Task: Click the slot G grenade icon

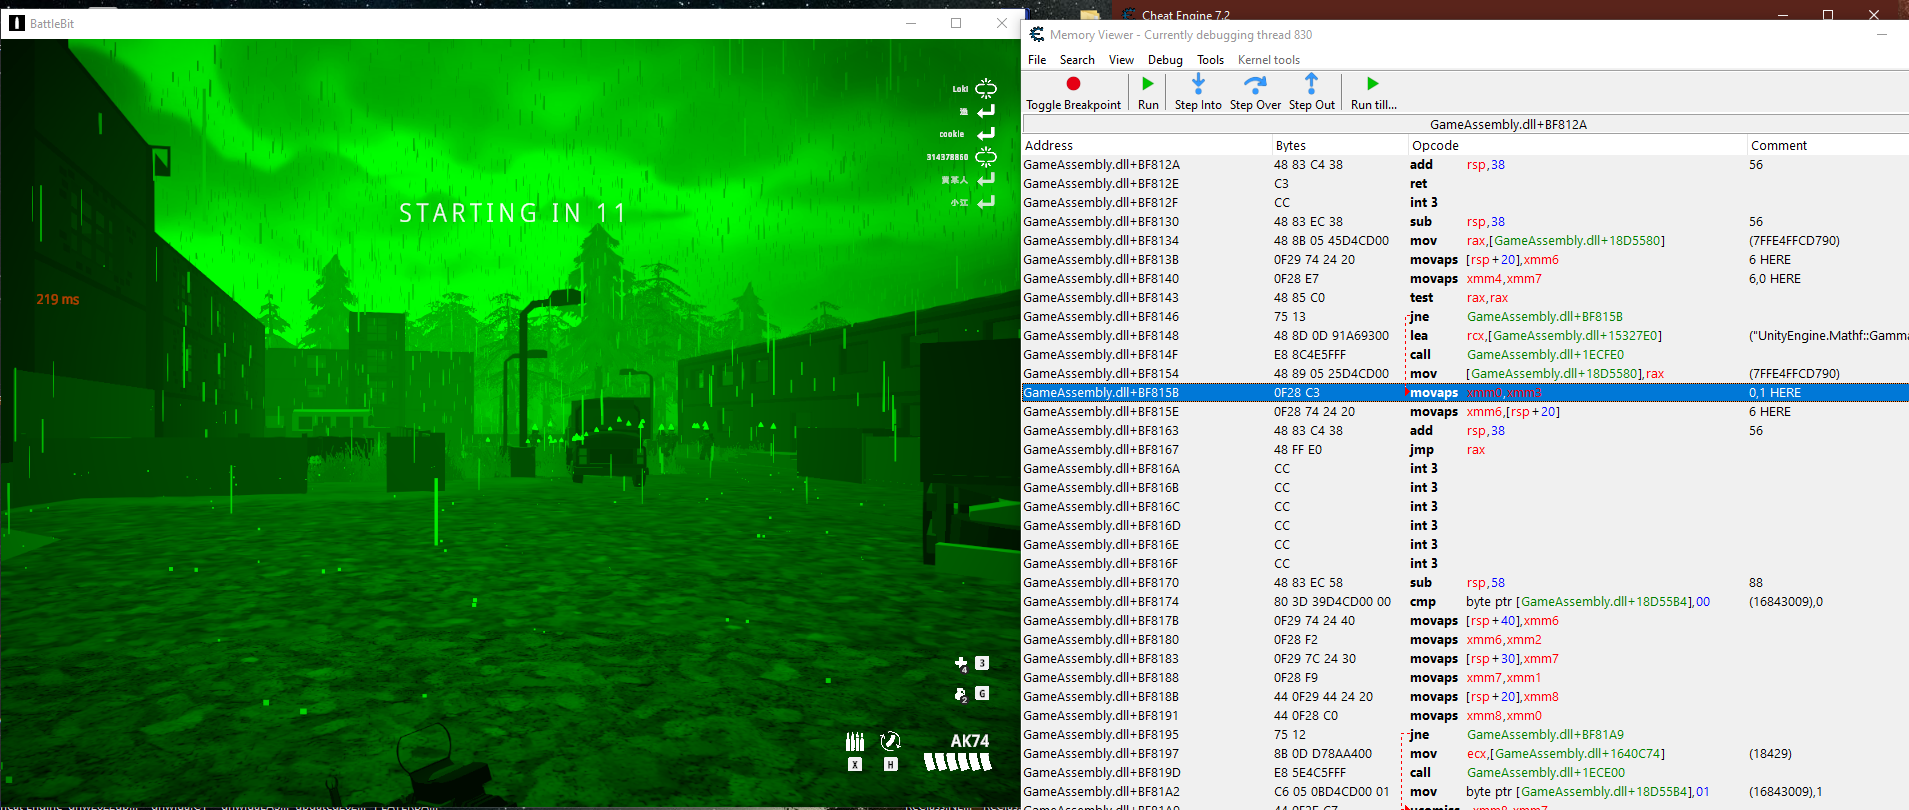Action: (961, 694)
